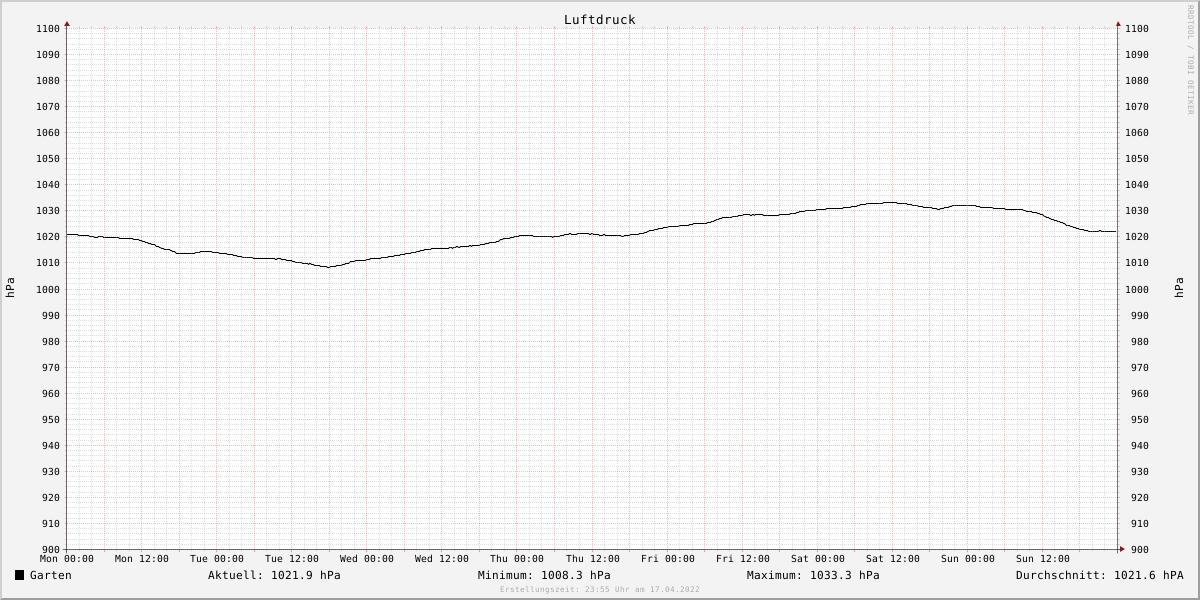Click the Maximum: 1033.3 hPa value
The height and width of the screenshot is (600, 1200).
pos(813,575)
